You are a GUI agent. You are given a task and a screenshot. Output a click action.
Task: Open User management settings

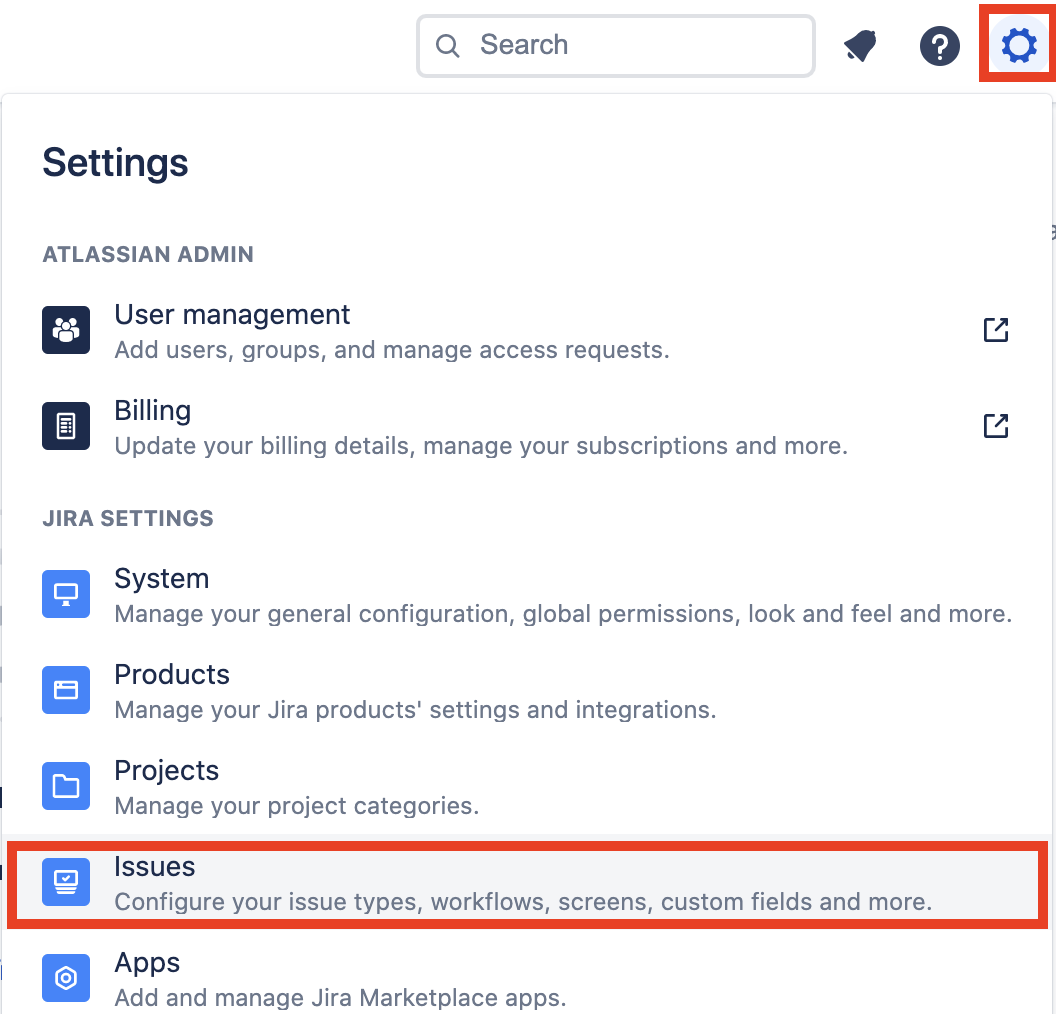tap(527, 331)
